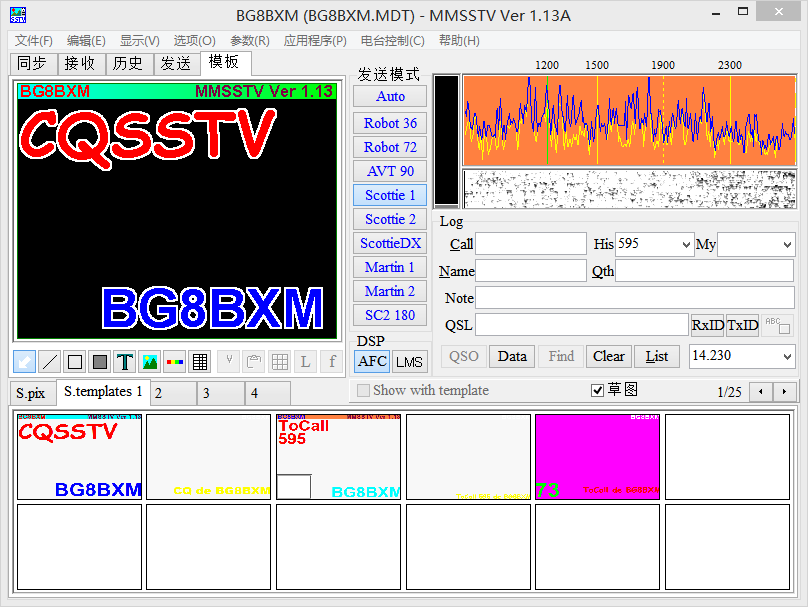Click the Data log button
This screenshot has width=808, height=607.
512,356
